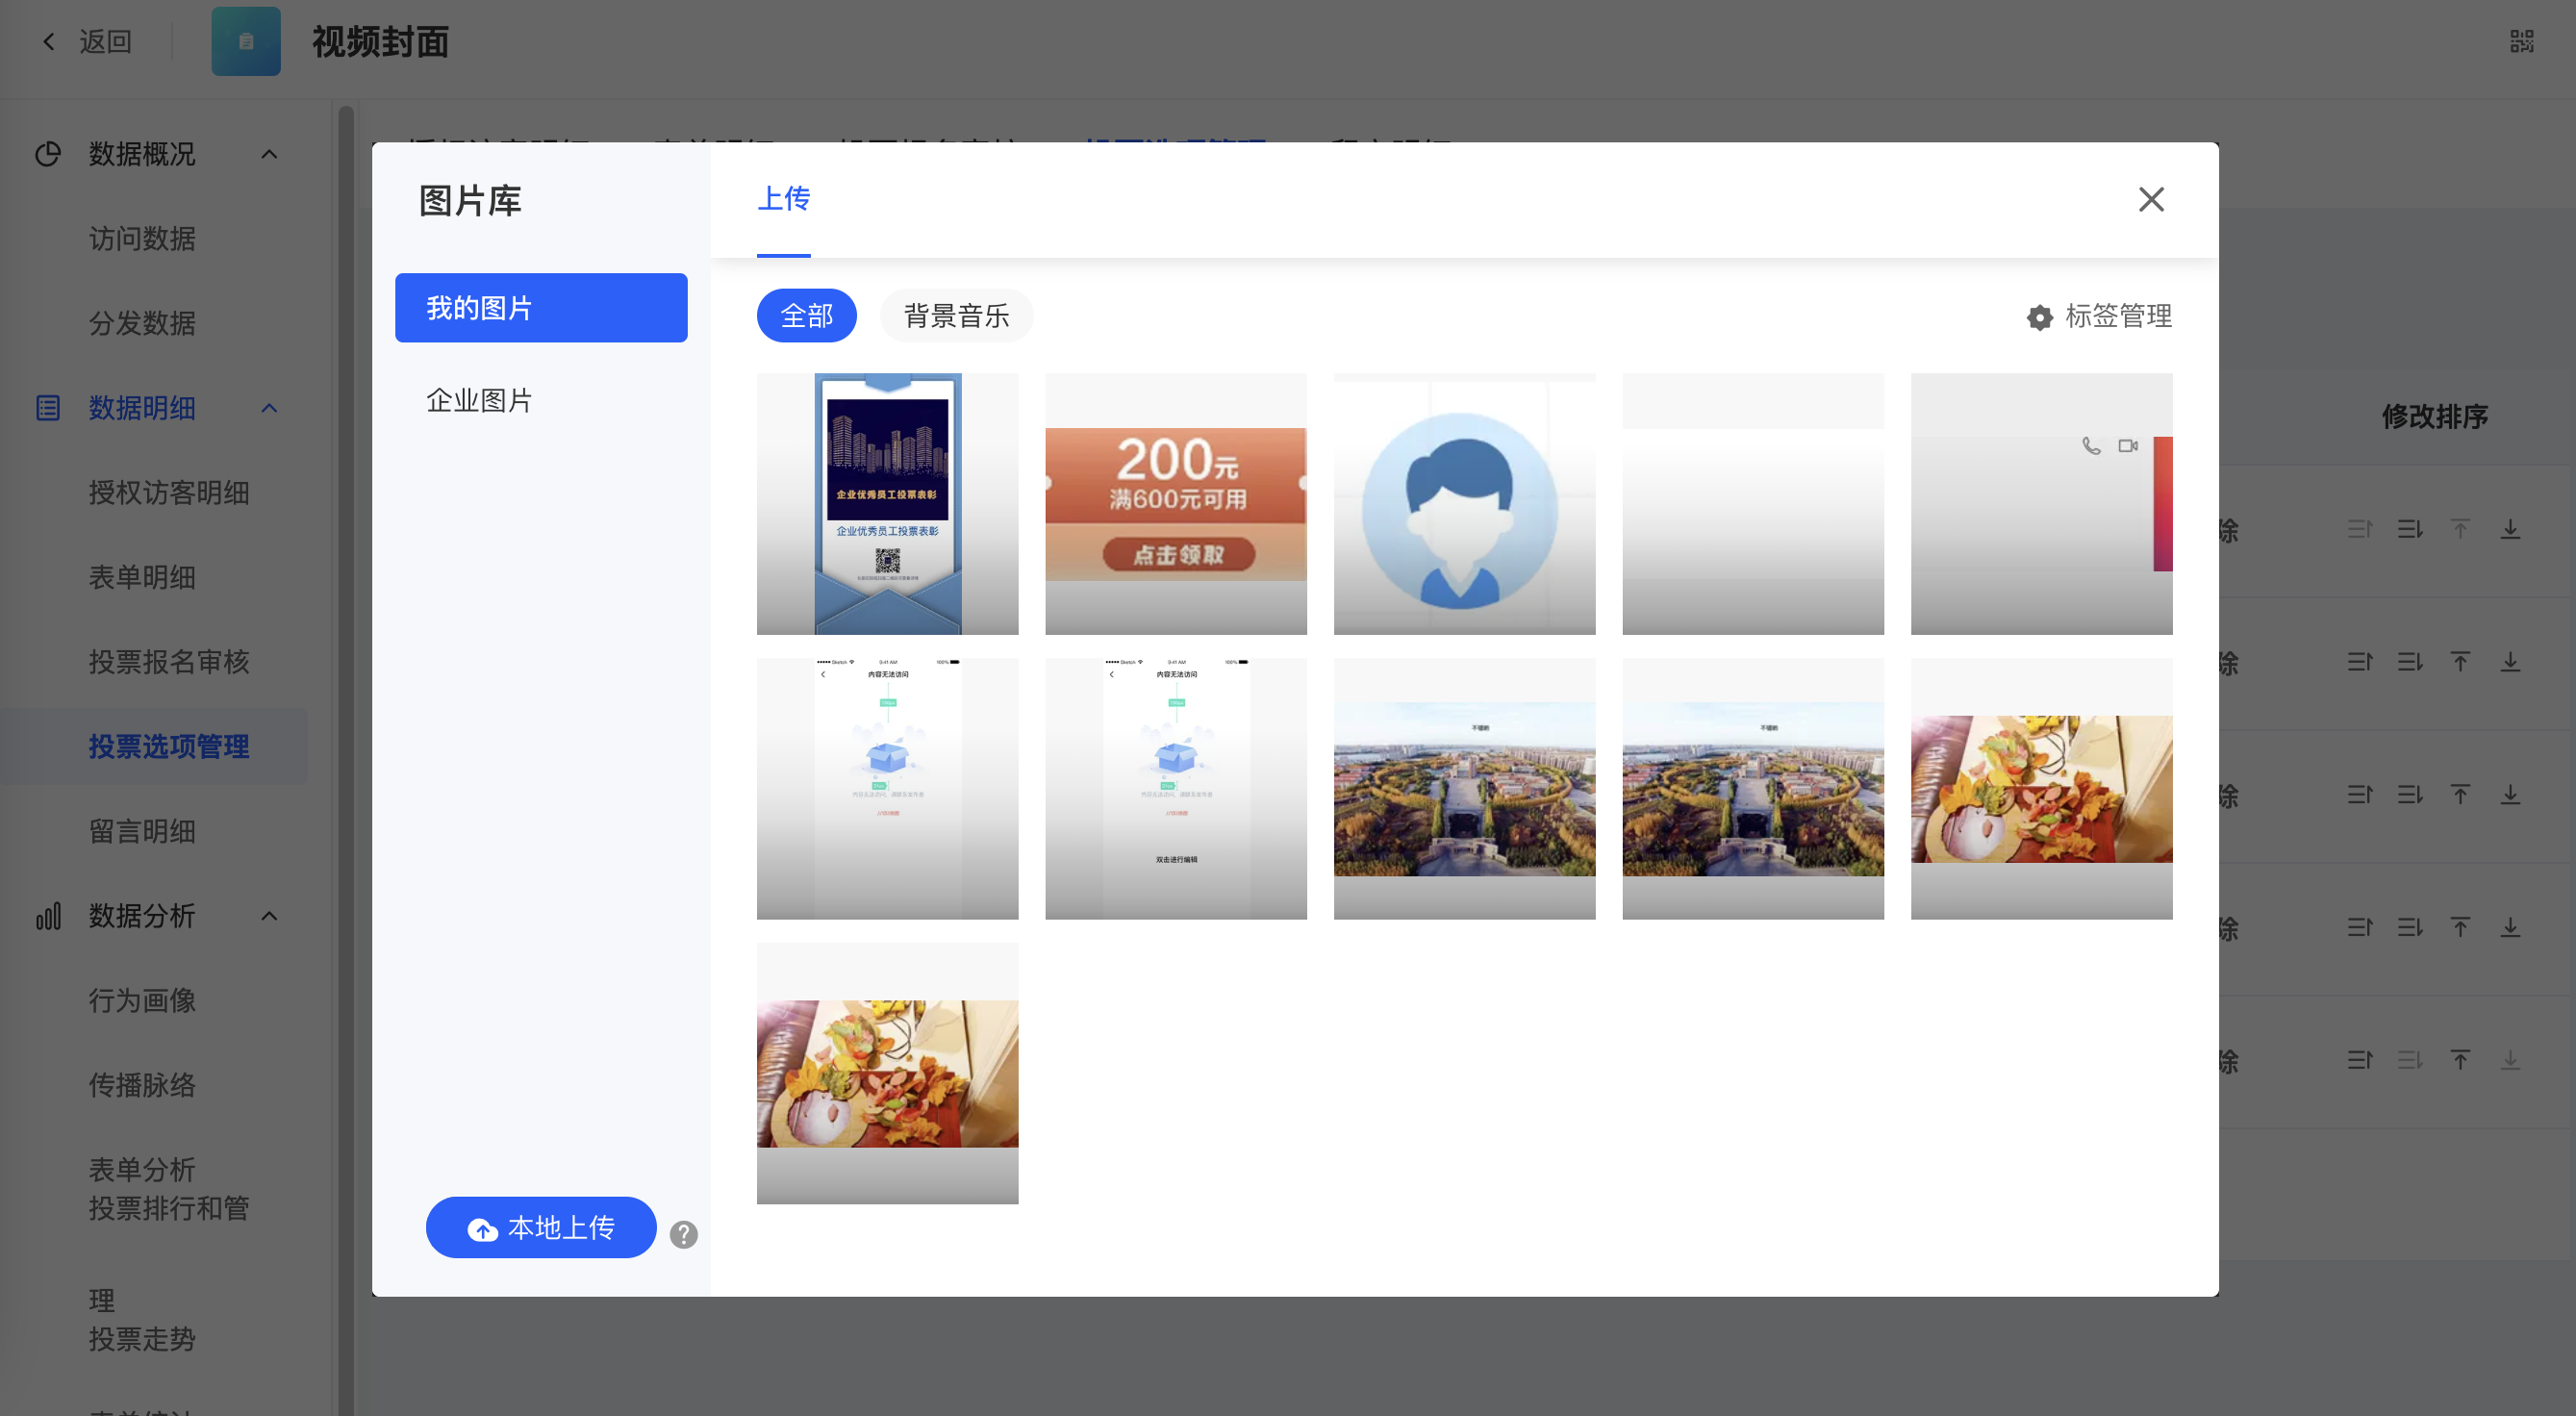Click move-down icon in fourth sort row

tap(2410, 928)
